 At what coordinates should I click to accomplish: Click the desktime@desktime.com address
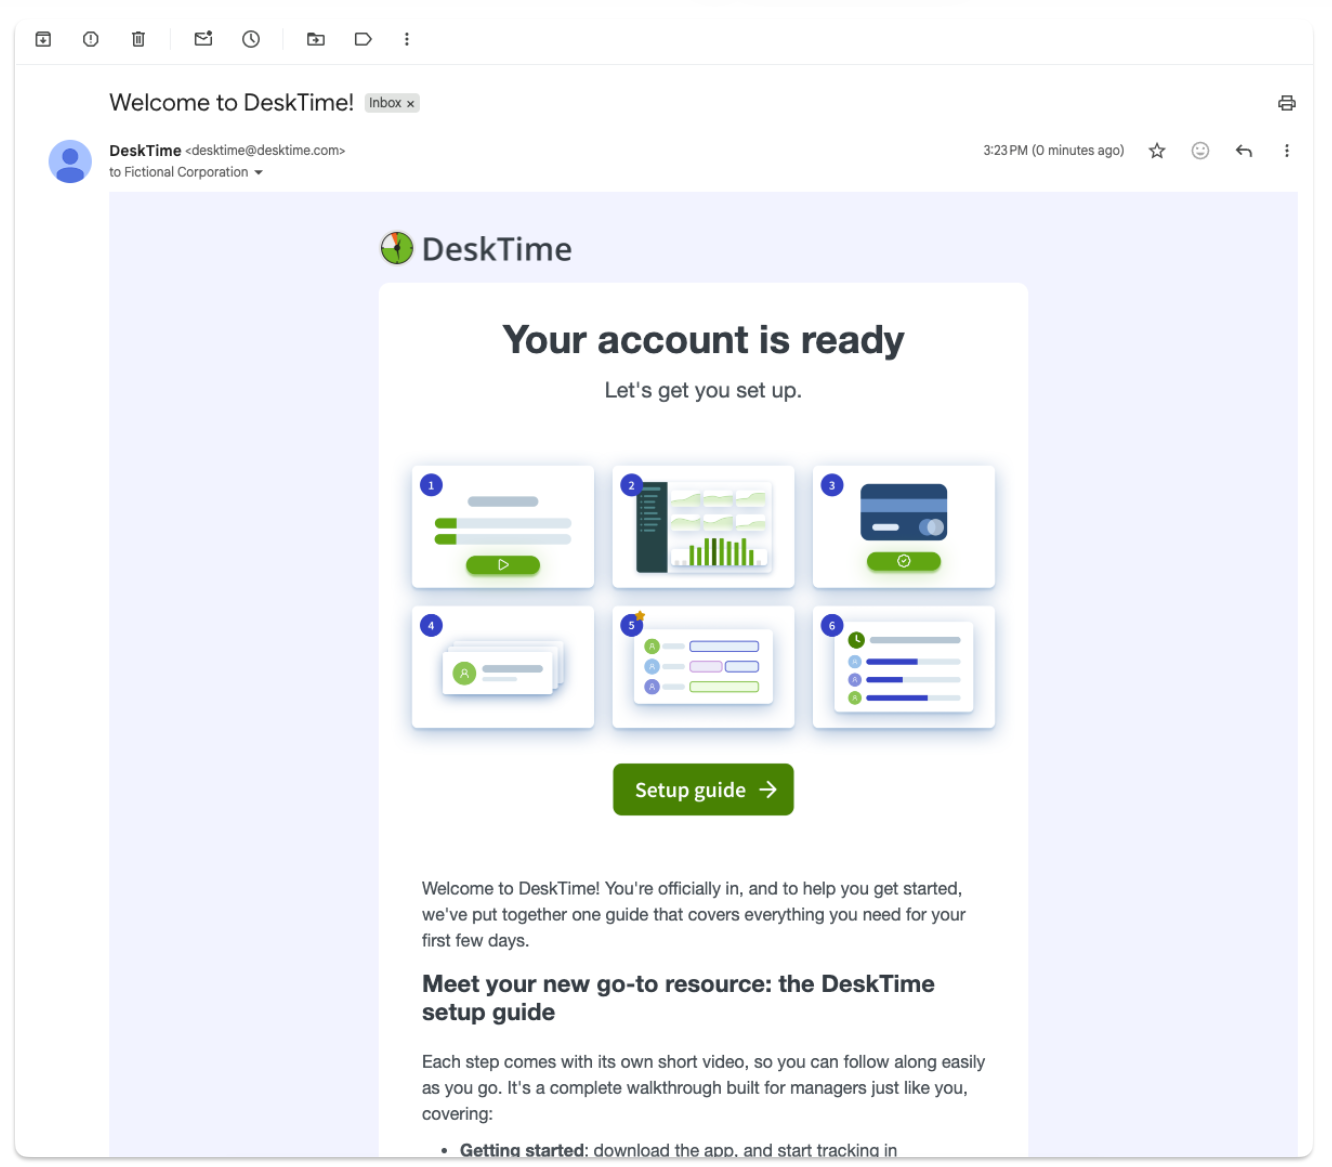click(265, 151)
